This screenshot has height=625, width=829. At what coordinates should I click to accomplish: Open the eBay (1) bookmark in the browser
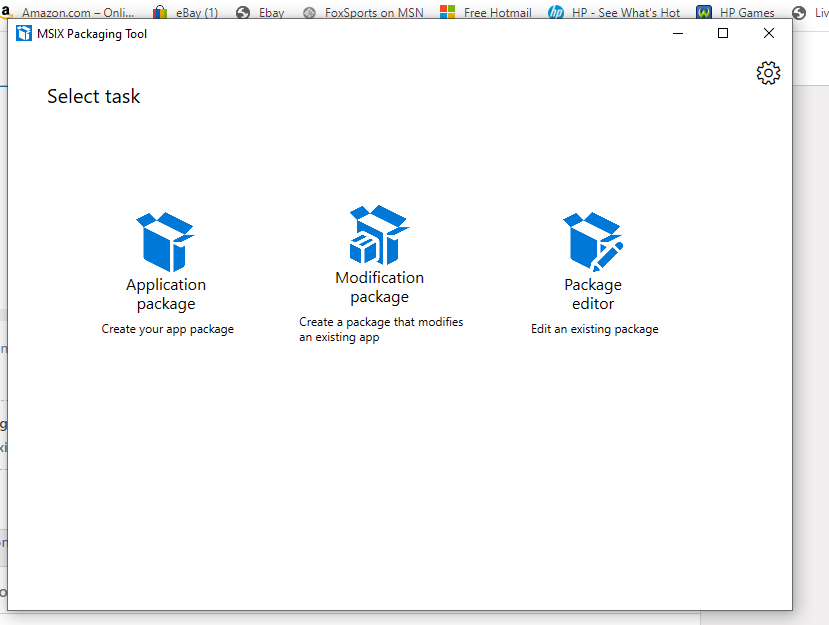coord(186,12)
